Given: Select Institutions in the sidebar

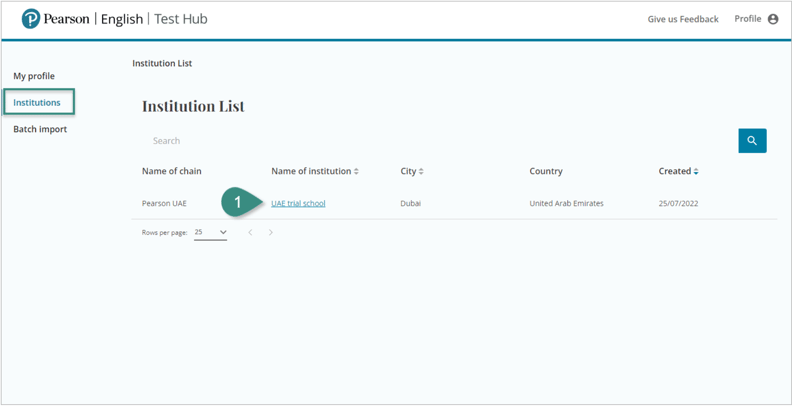Looking at the screenshot, I should pos(37,102).
